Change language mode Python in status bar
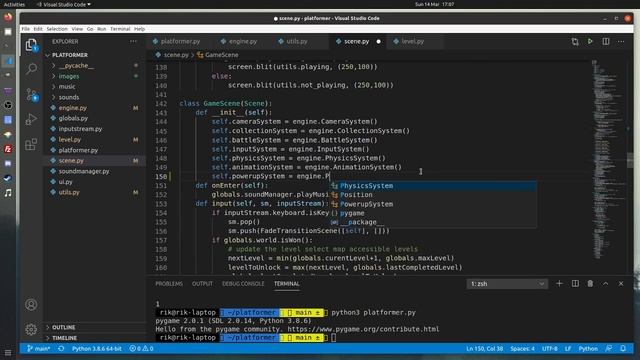The height and width of the screenshot is (360, 640). pos(588,349)
